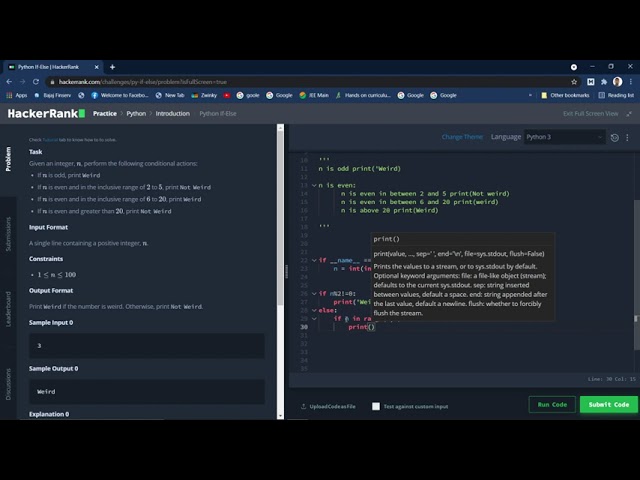This screenshot has width=640, height=480.
Task: Switch to the Problem side tab
Action: click(8, 159)
